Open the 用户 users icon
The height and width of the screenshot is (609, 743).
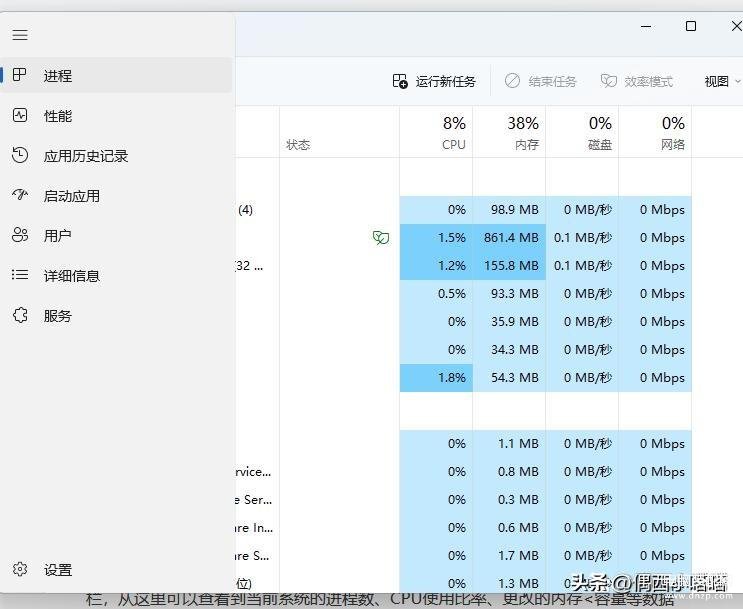(x=20, y=235)
